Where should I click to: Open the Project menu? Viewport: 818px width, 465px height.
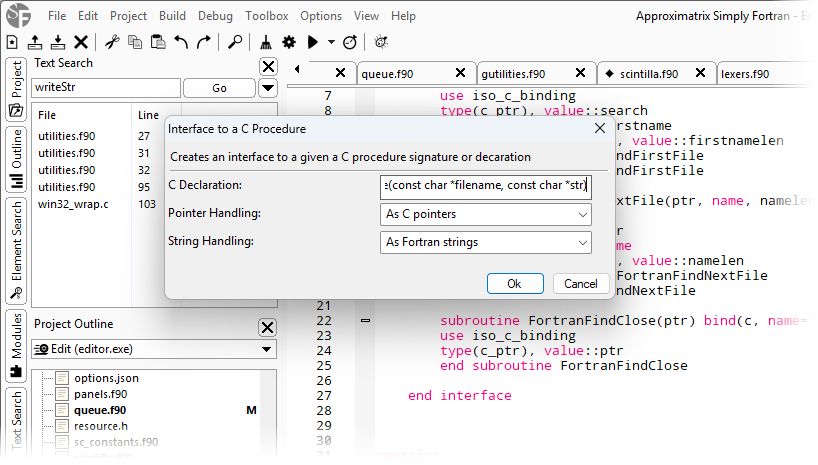coord(128,16)
